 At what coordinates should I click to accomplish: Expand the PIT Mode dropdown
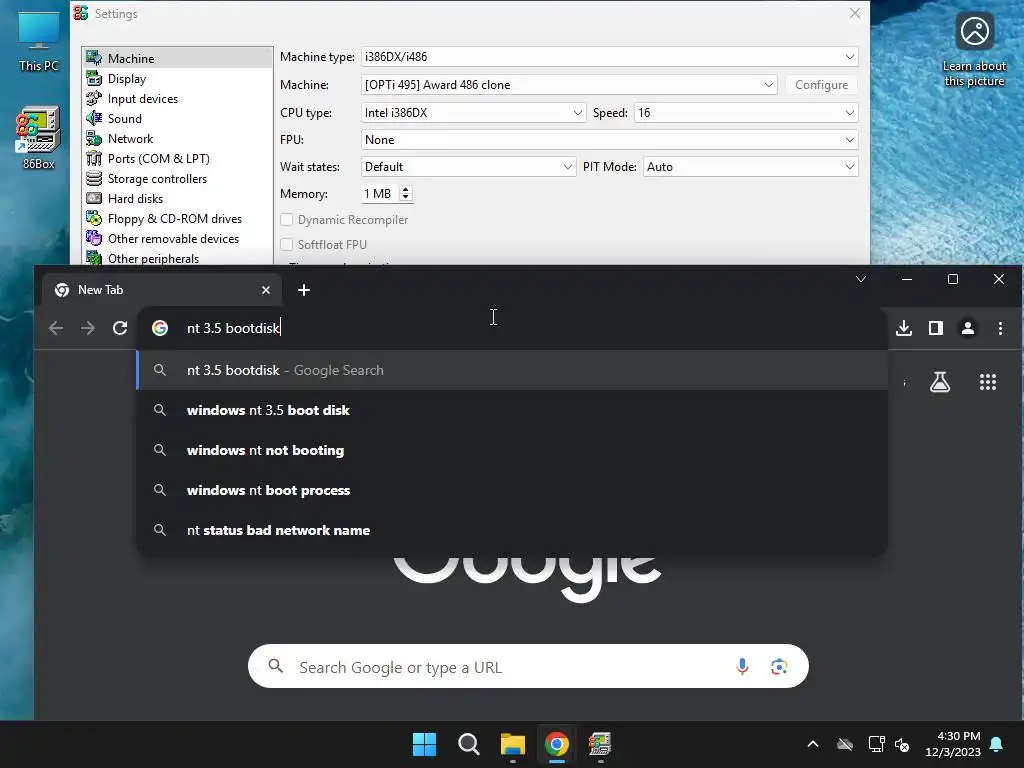[x=750, y=167]
